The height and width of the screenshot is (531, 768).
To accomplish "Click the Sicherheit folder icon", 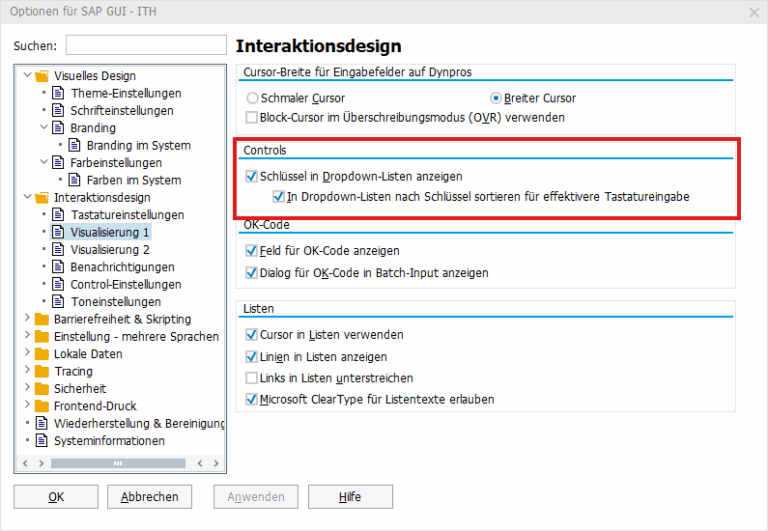I will click(x=42, y=389).
